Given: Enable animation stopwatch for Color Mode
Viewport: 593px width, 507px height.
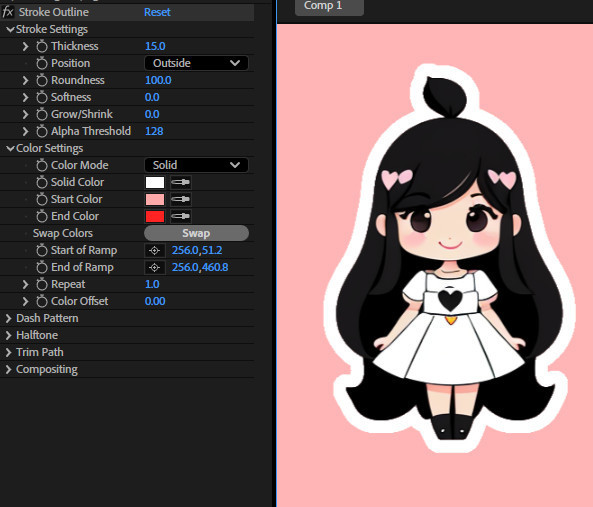Looking at the screenshot, I should pos(42,165).
